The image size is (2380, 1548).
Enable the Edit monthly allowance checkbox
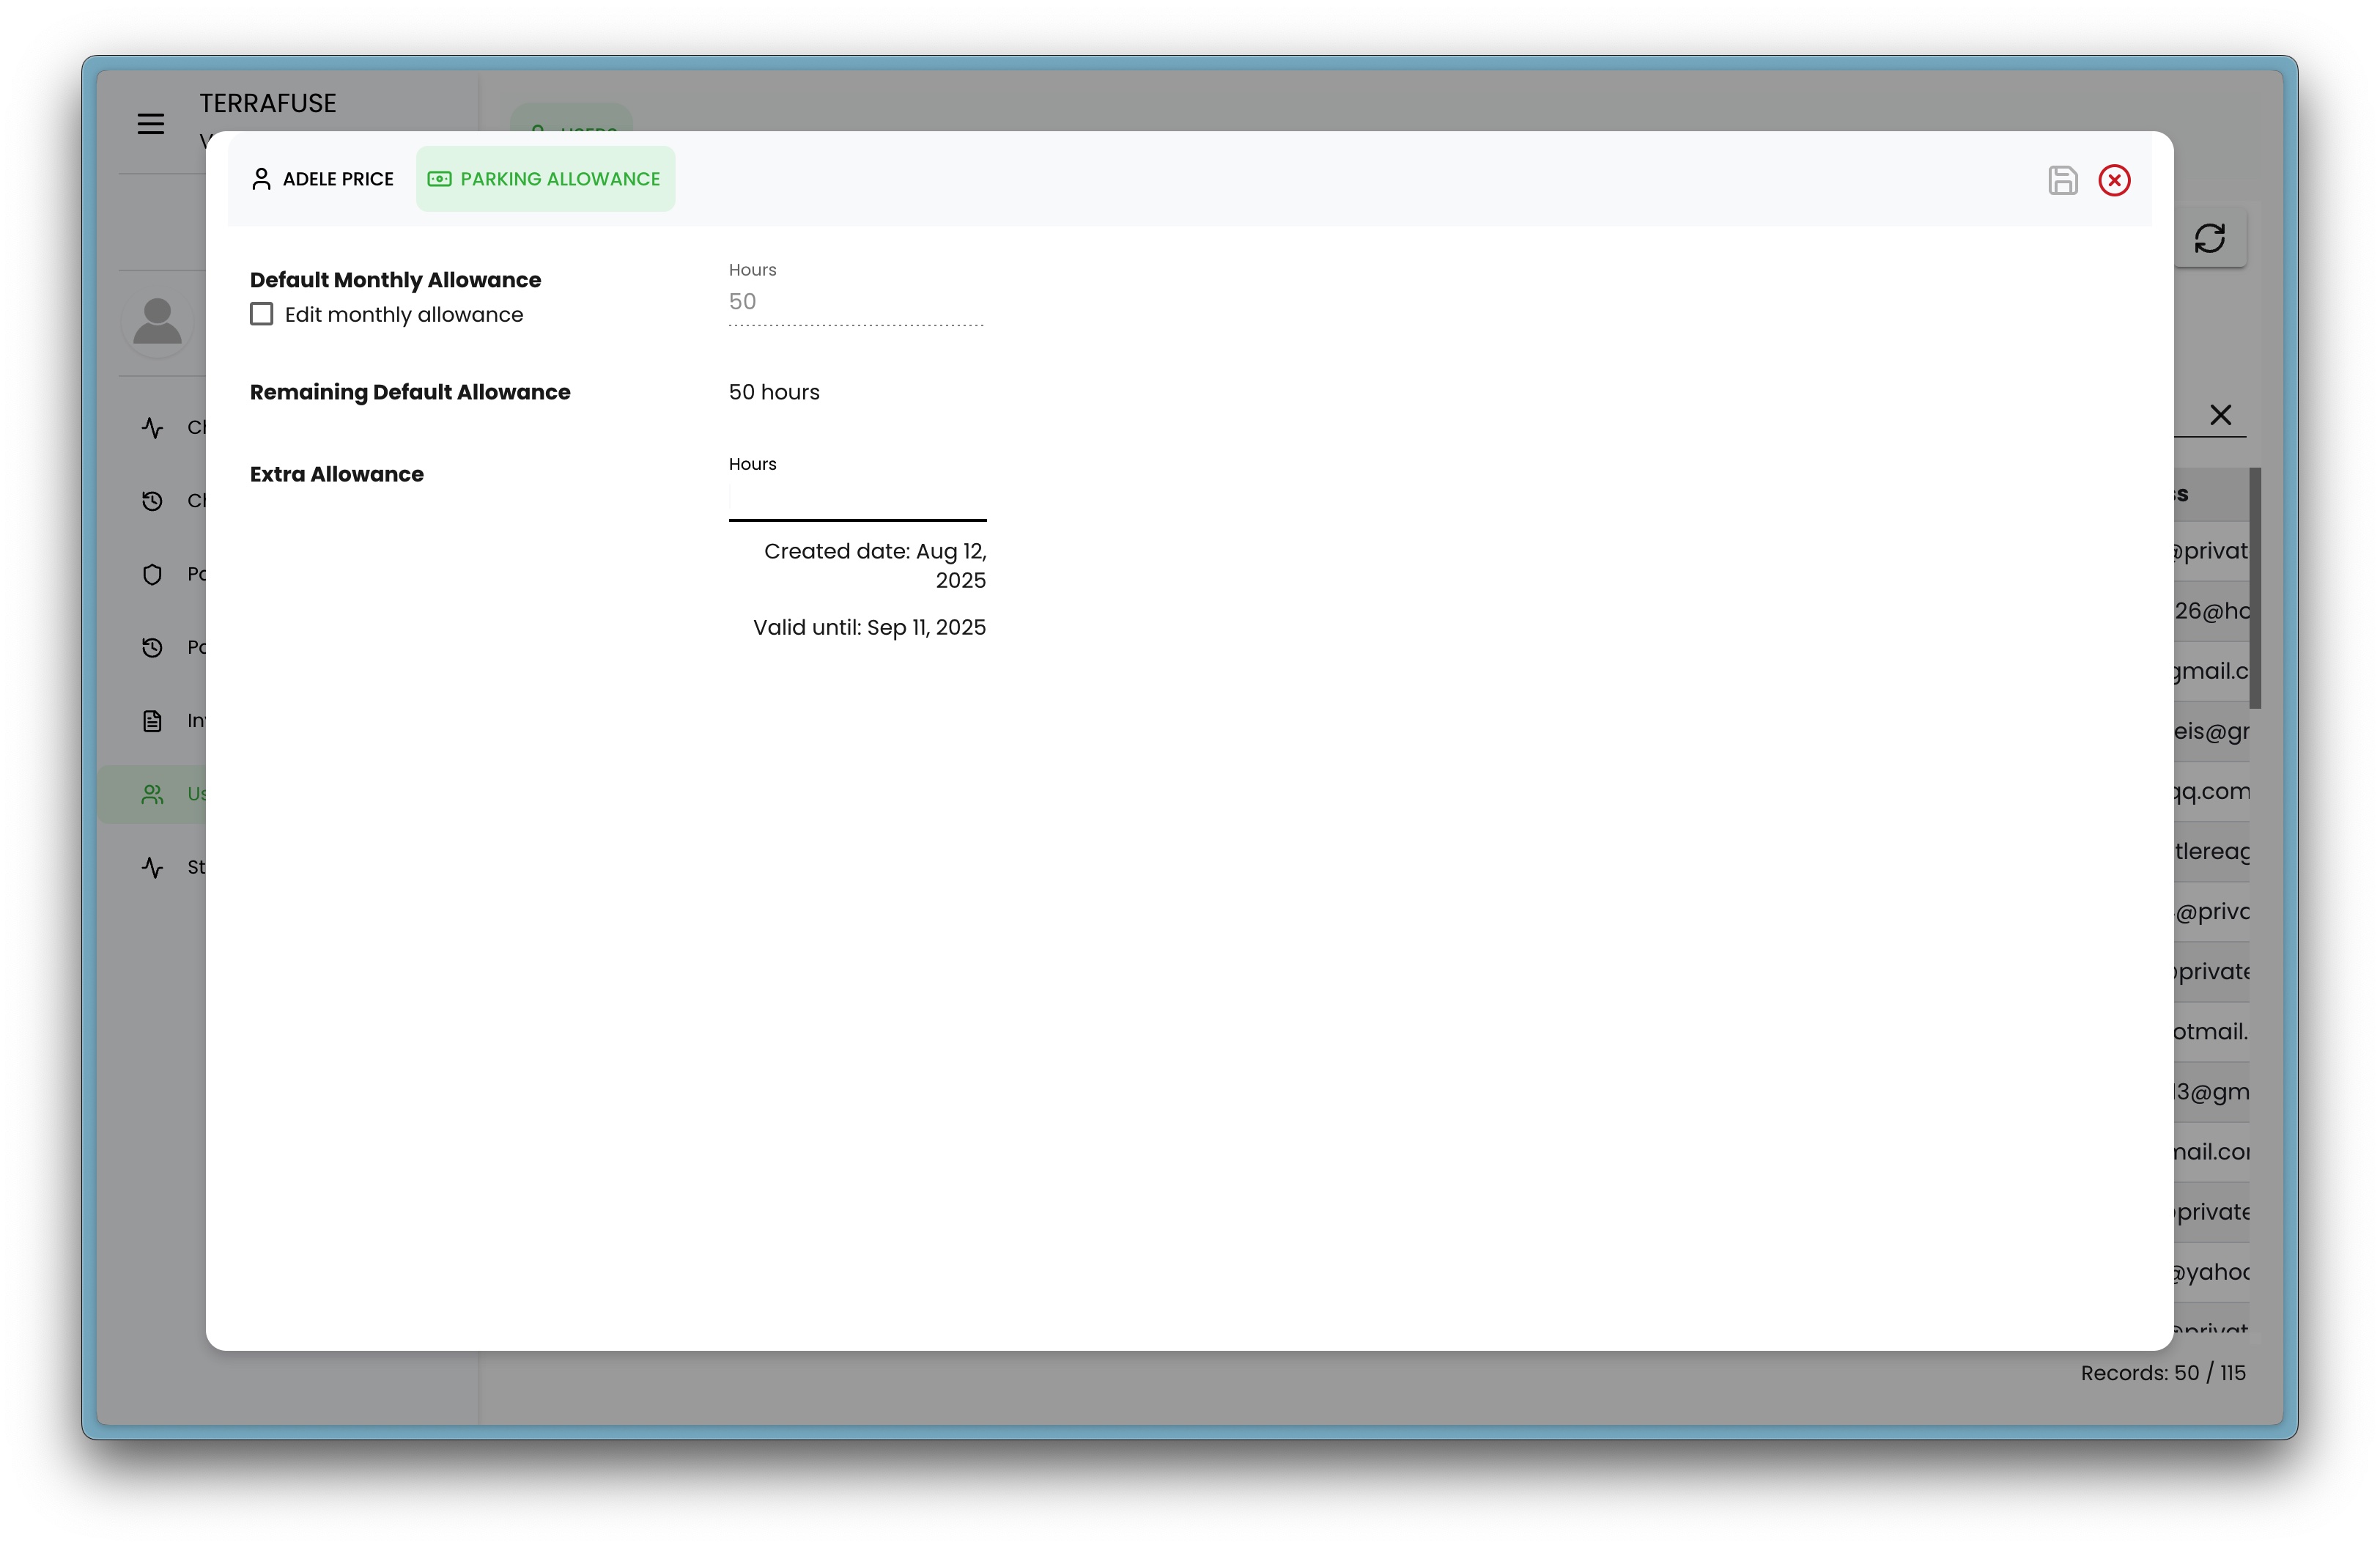click(x=262, y=314)
